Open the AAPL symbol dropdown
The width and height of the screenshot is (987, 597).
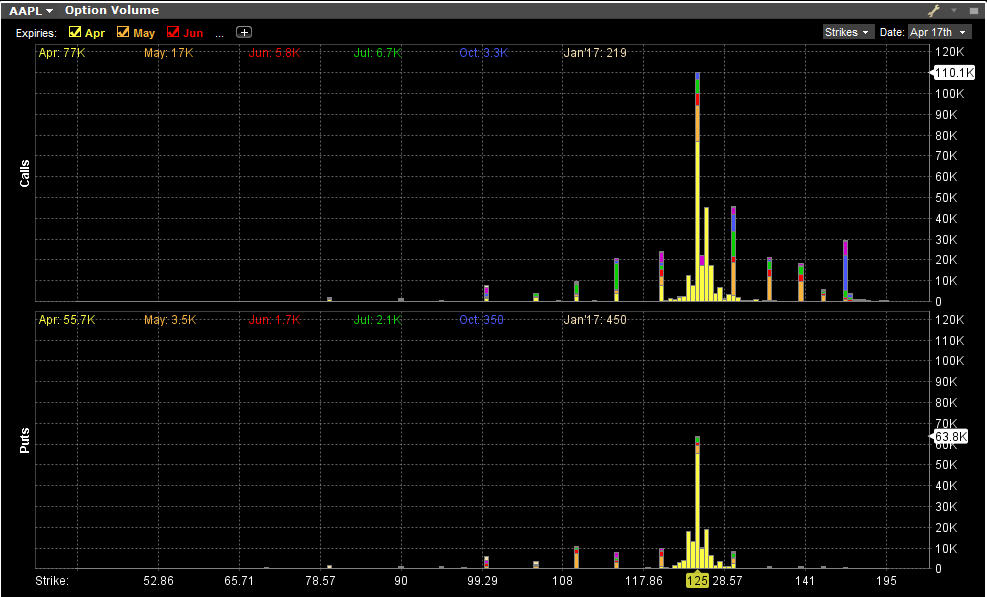point(31,10)
